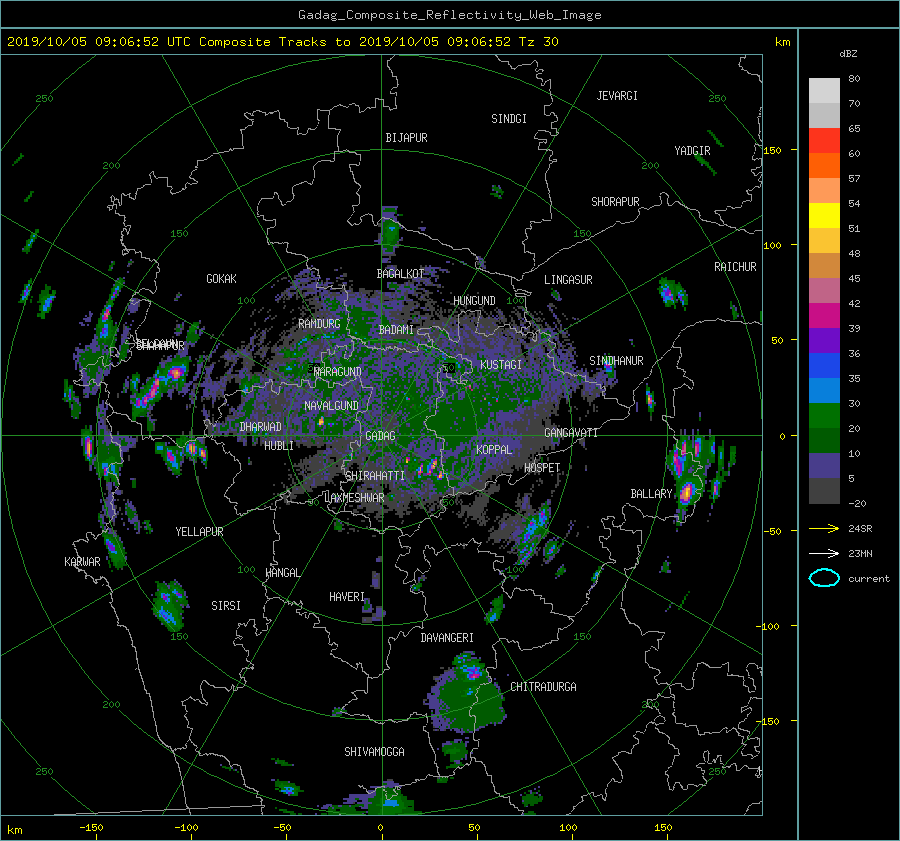
Task: Click the blue 35 dBZ legend swatch
Action: coord(824,366)
